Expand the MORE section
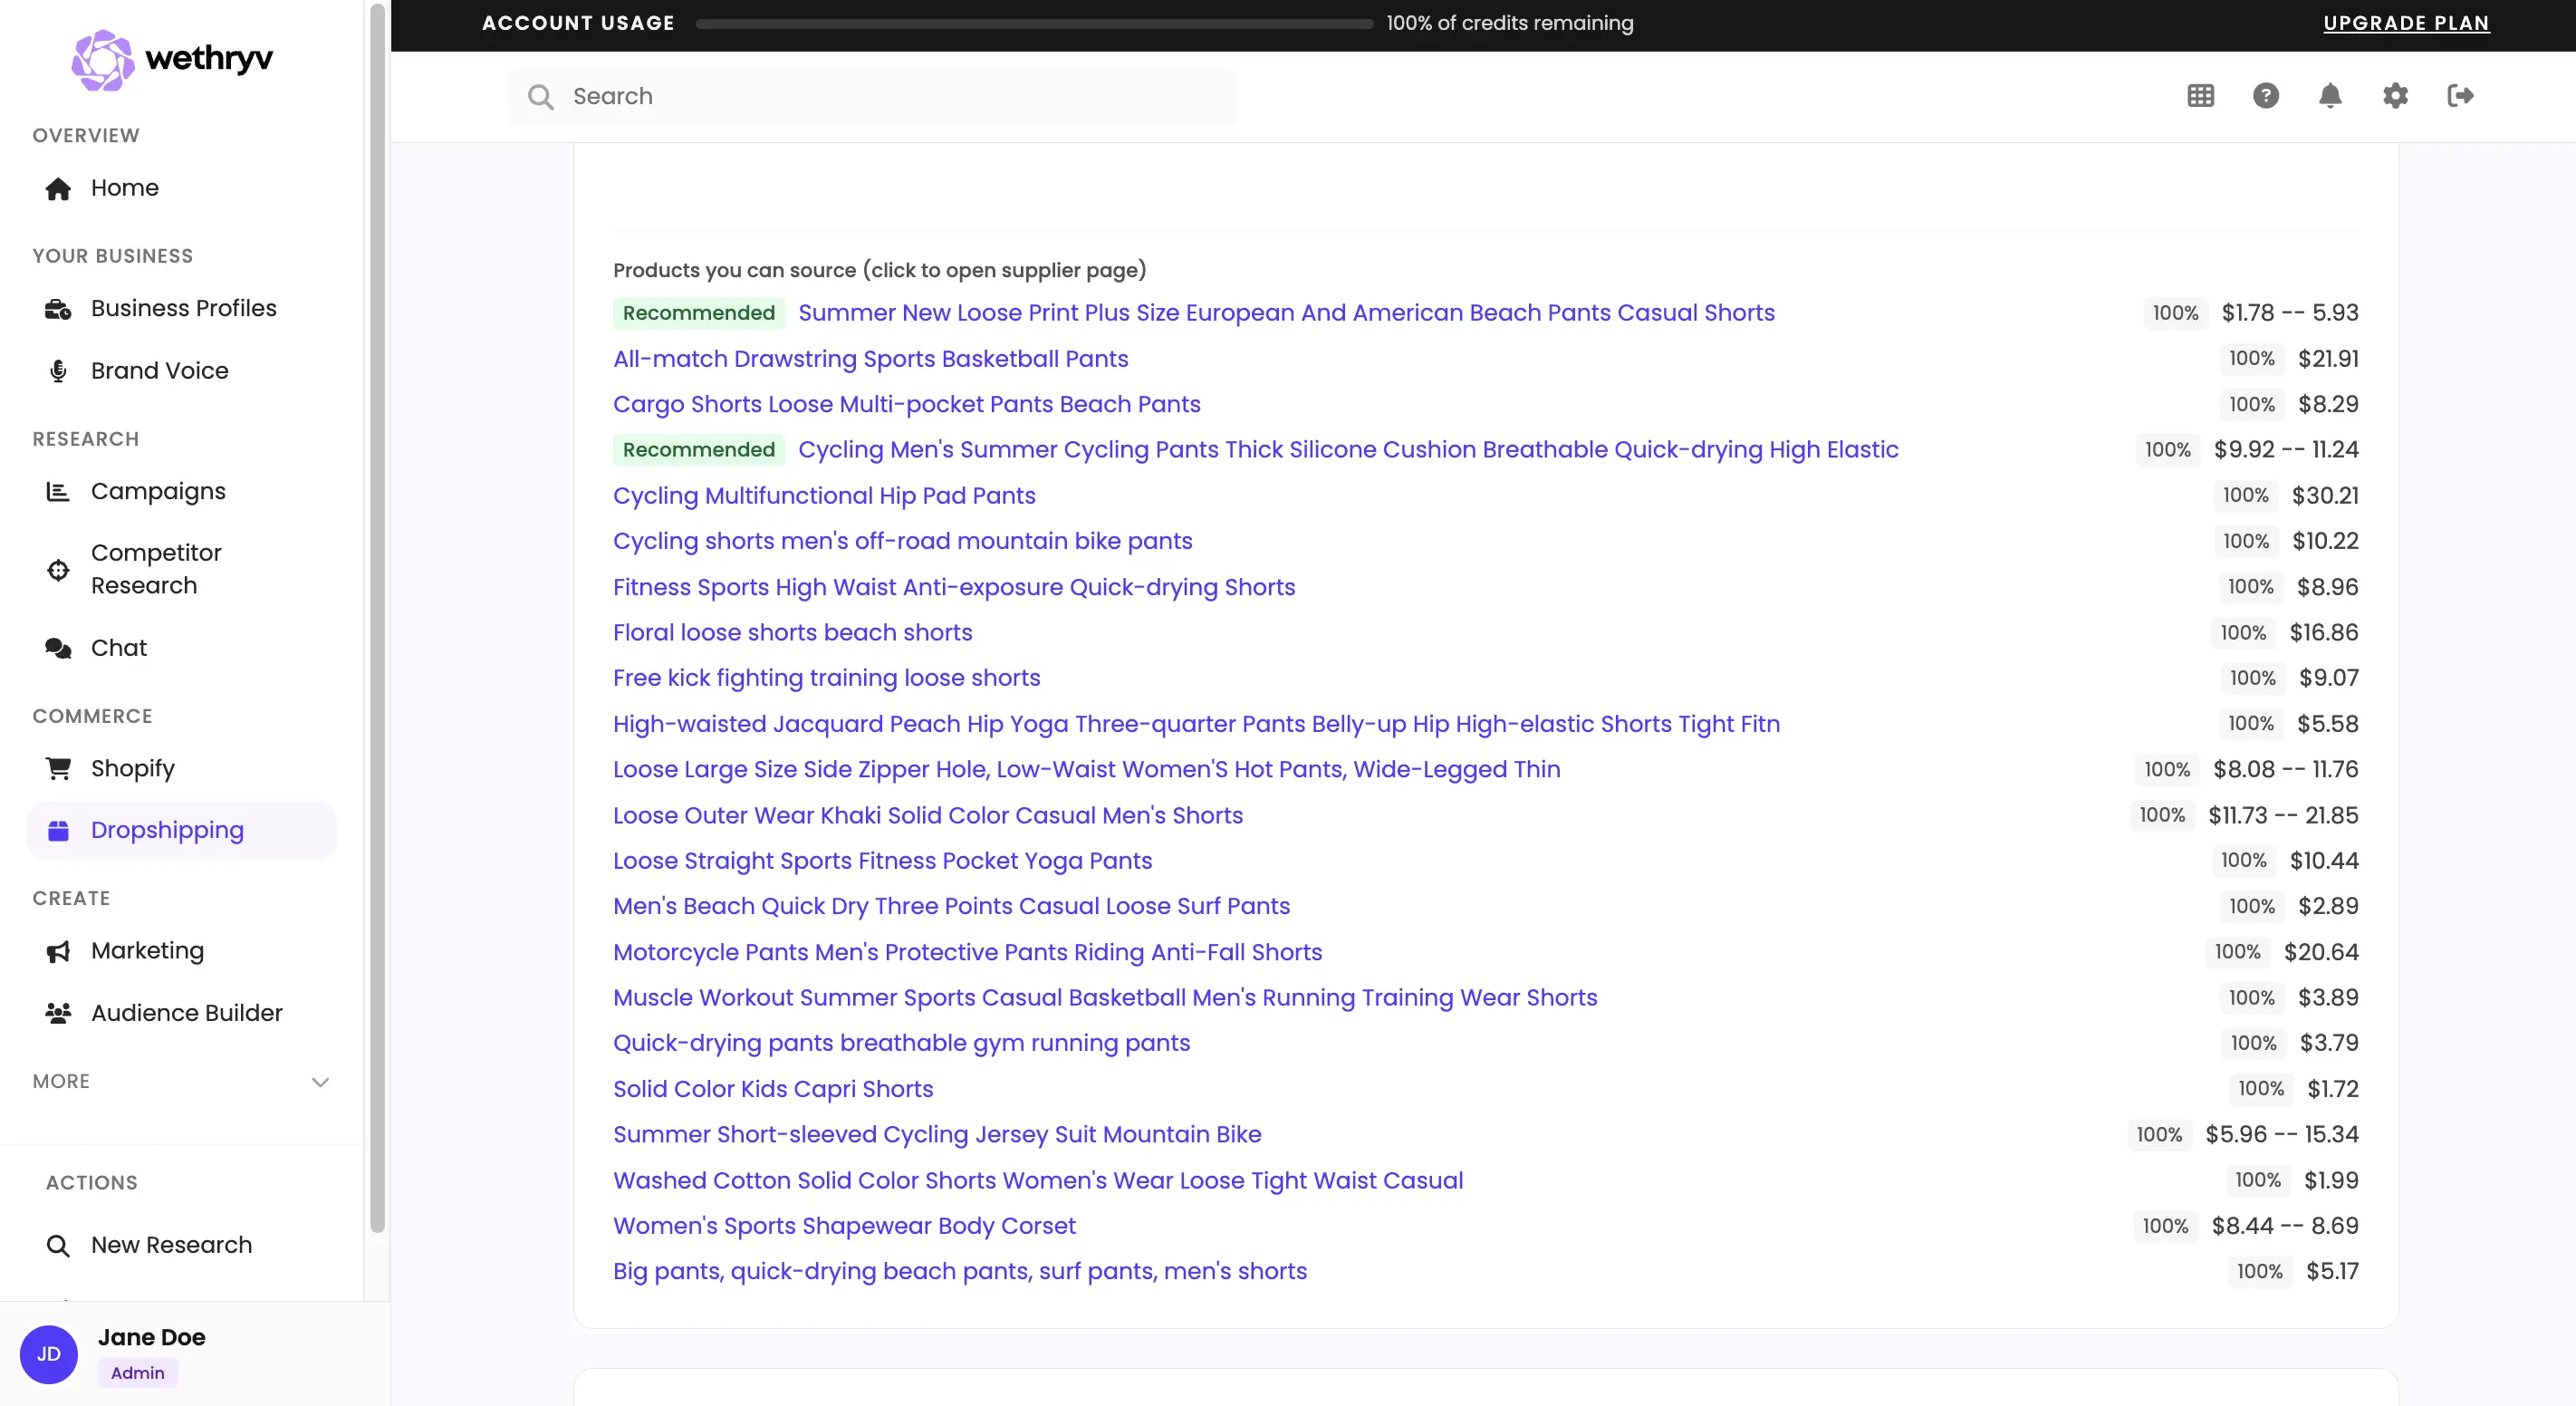2576x1406 pixels. coord(319,1081)
